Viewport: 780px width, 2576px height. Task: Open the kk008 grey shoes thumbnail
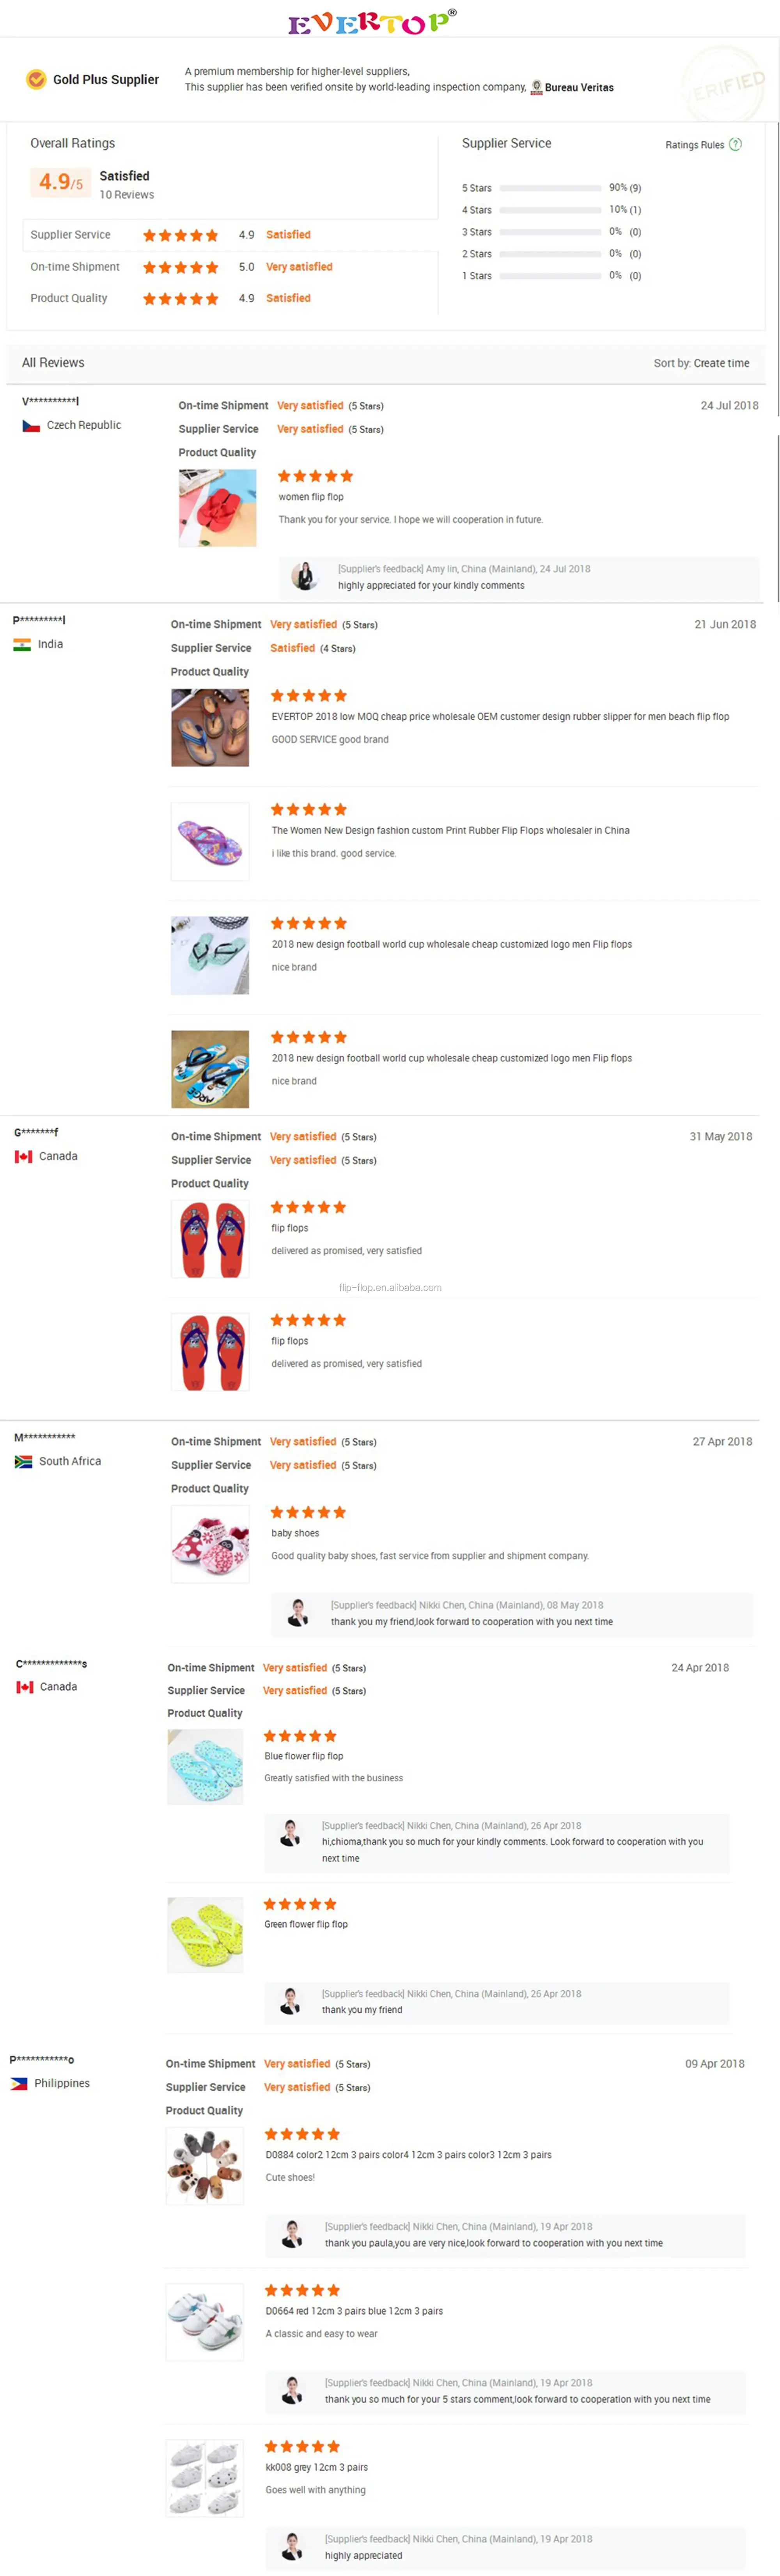coord(205,2478)
